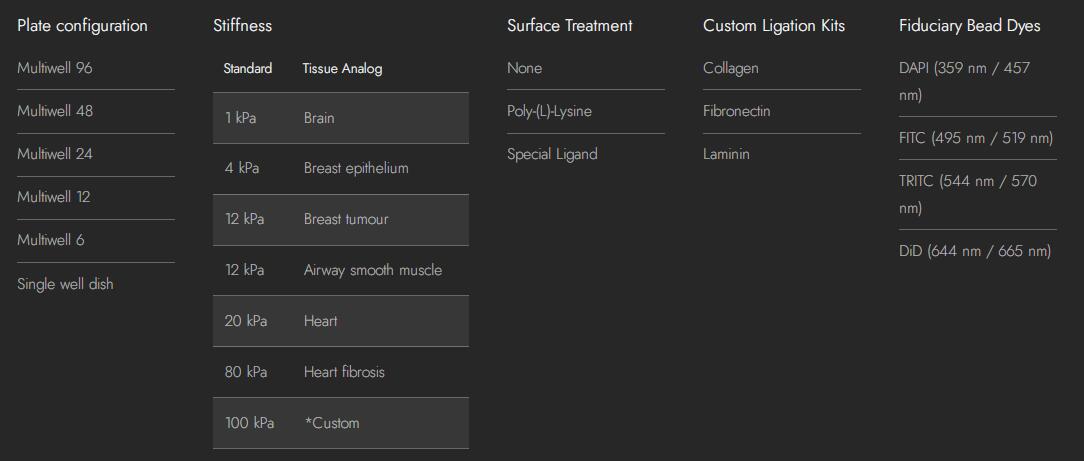
Task: Select the Multiwell 96 plate option
Action: (55, 68)
